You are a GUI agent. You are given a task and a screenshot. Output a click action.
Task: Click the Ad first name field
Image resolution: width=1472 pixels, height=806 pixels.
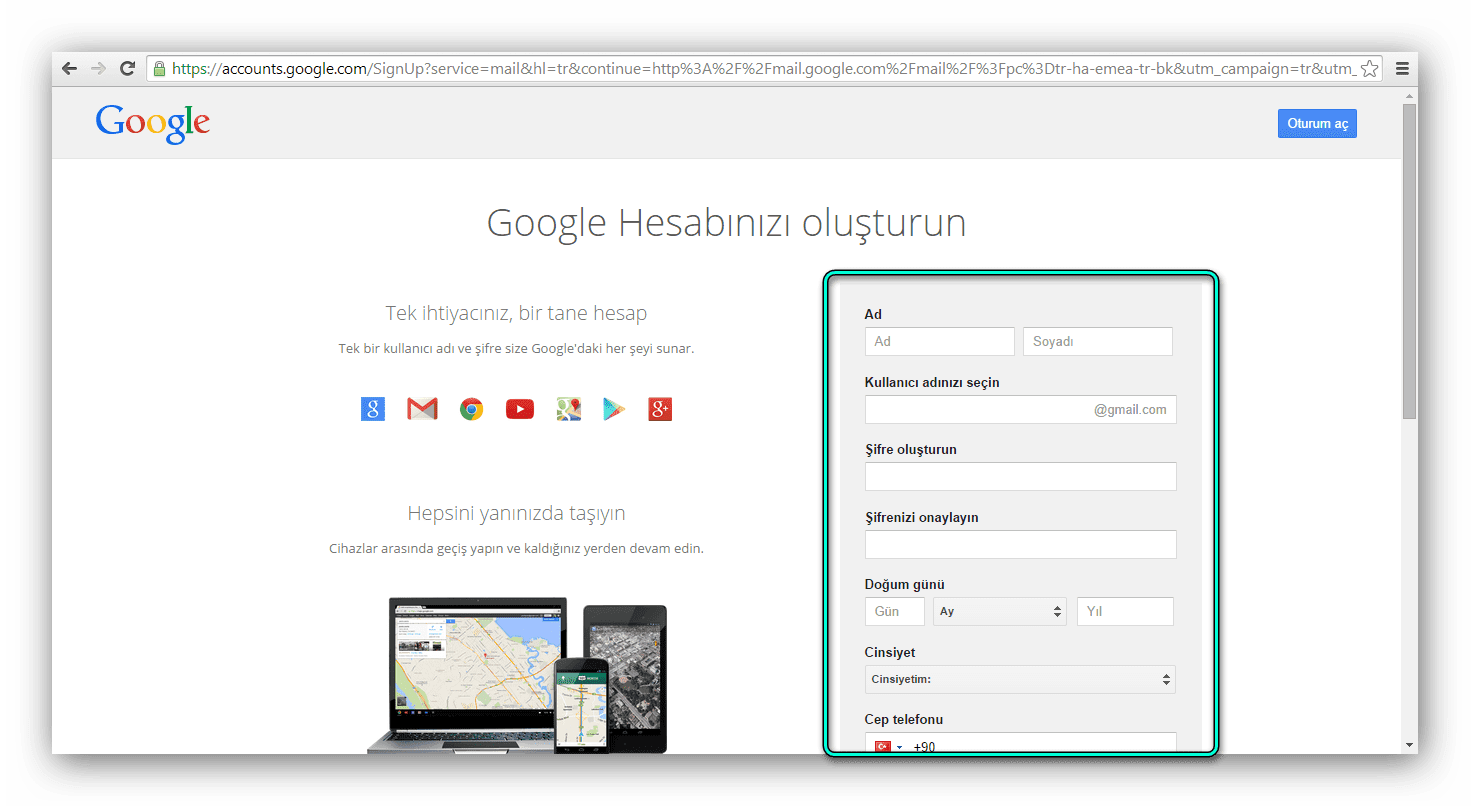tap(940, 341)
